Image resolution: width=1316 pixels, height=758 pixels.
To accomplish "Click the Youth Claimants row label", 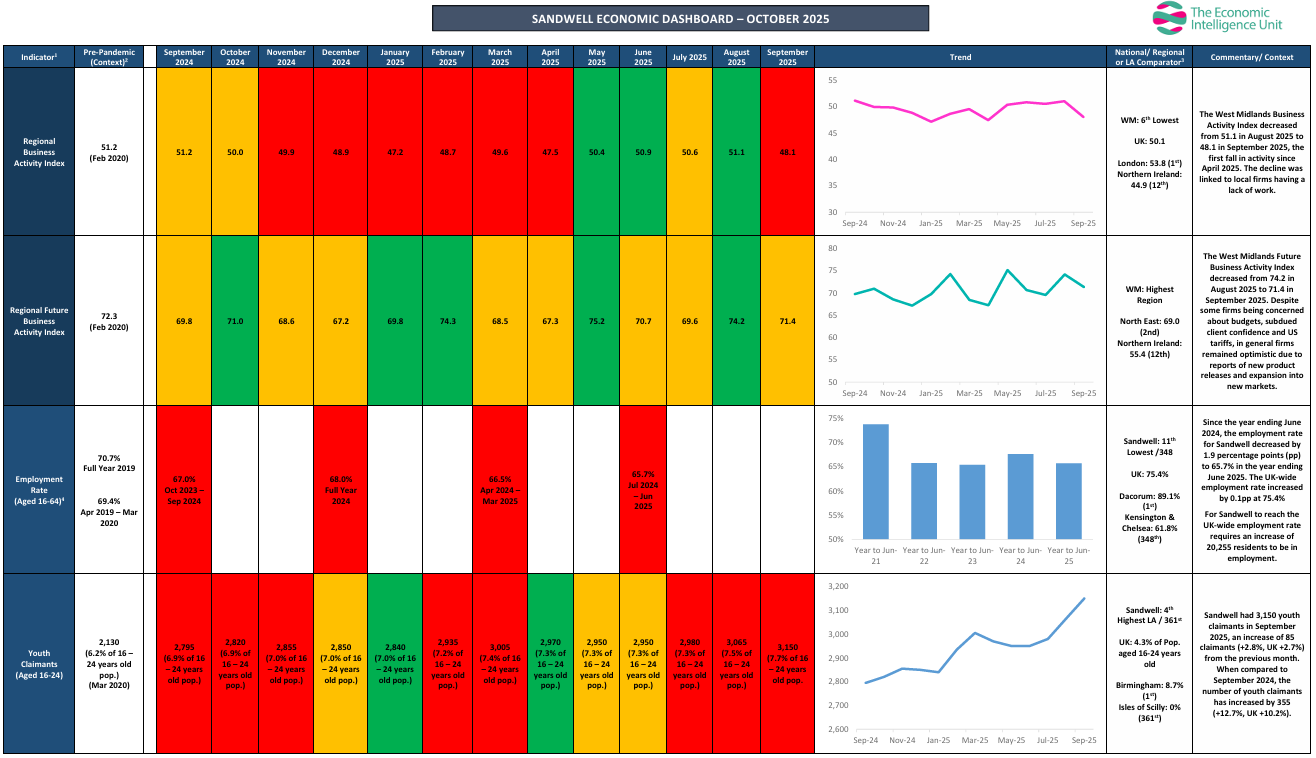I will click(38, 663).
